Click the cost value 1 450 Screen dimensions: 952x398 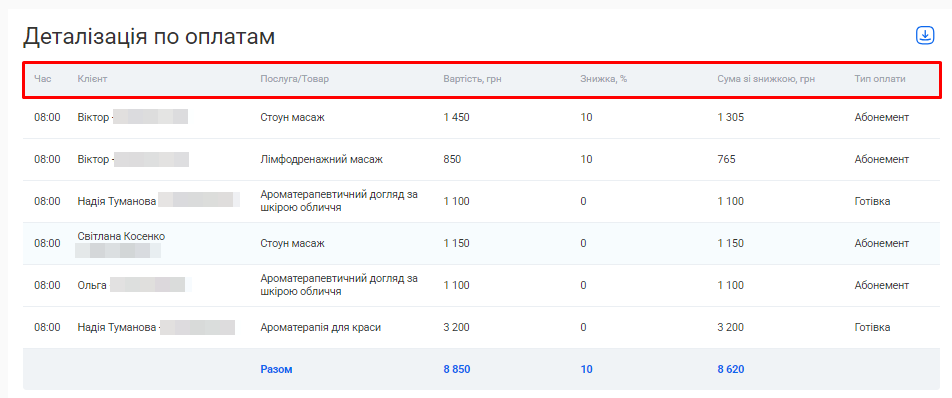tap(457, 118)
